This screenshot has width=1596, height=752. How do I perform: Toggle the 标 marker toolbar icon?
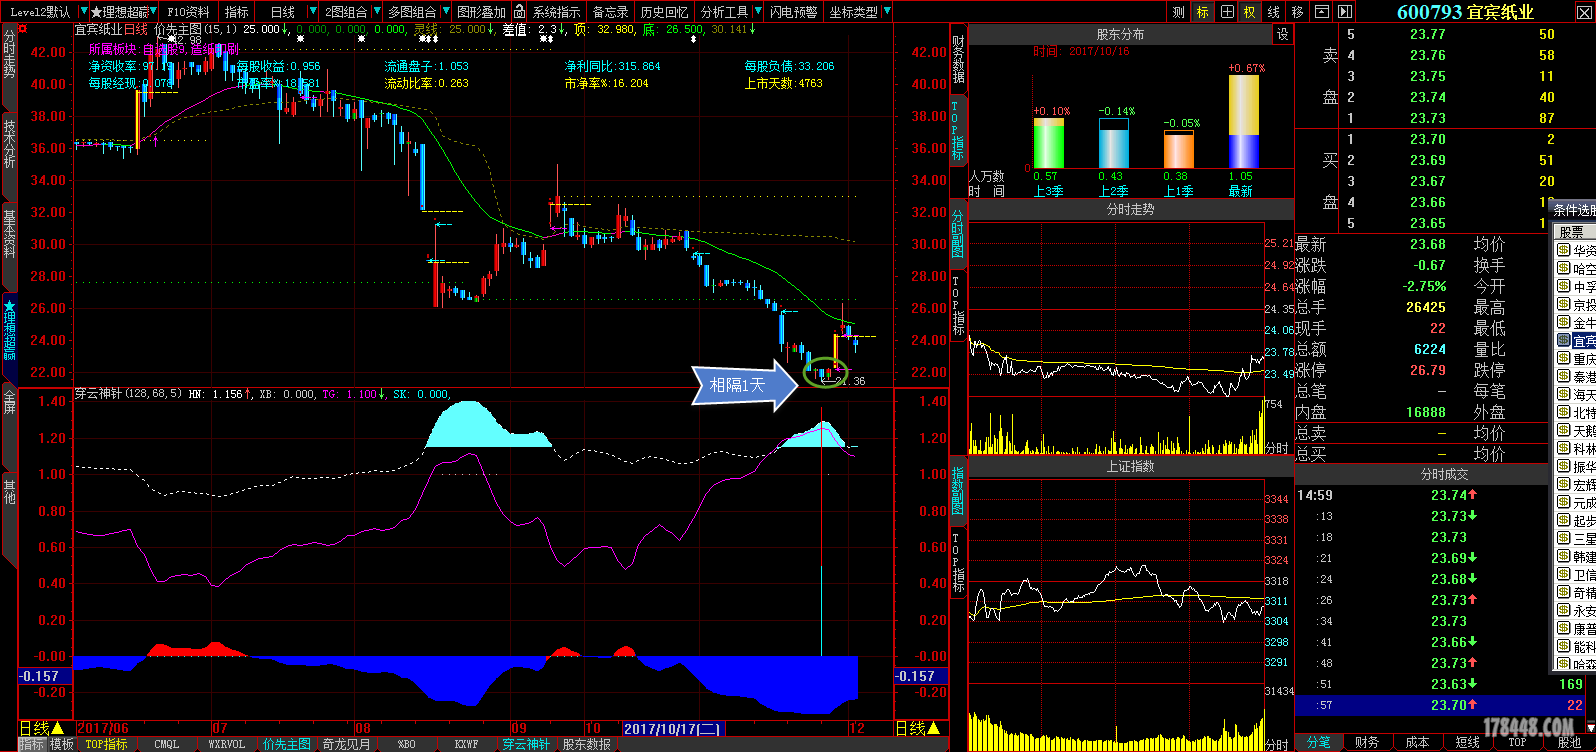tap(1202, 12)
